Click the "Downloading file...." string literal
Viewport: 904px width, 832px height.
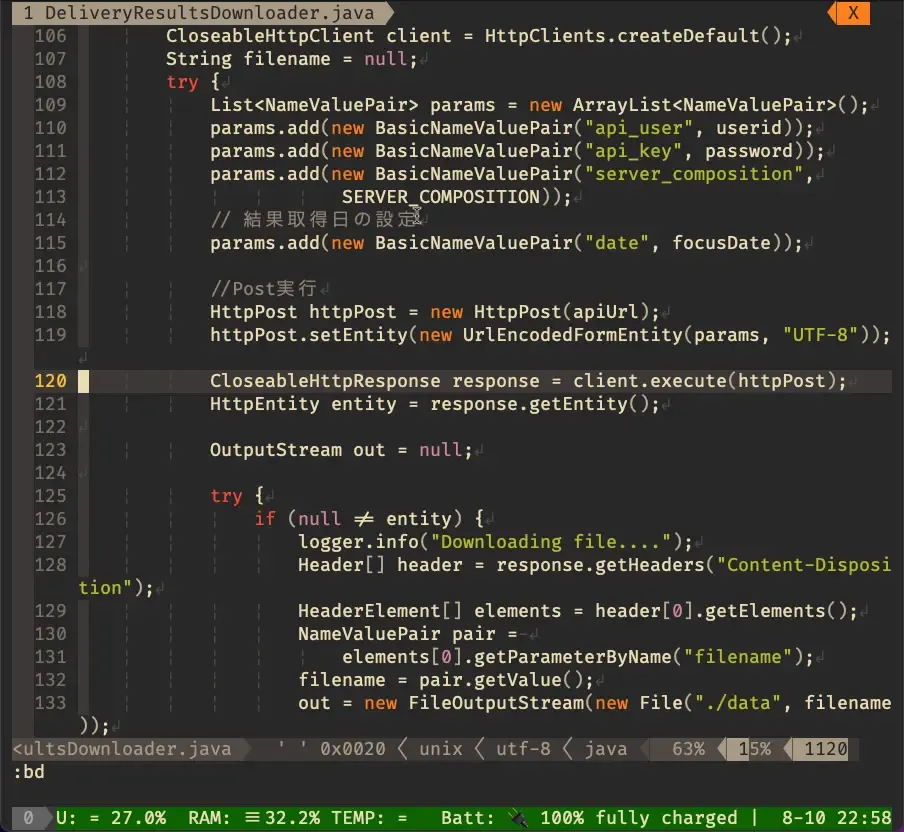coord(556,542)
